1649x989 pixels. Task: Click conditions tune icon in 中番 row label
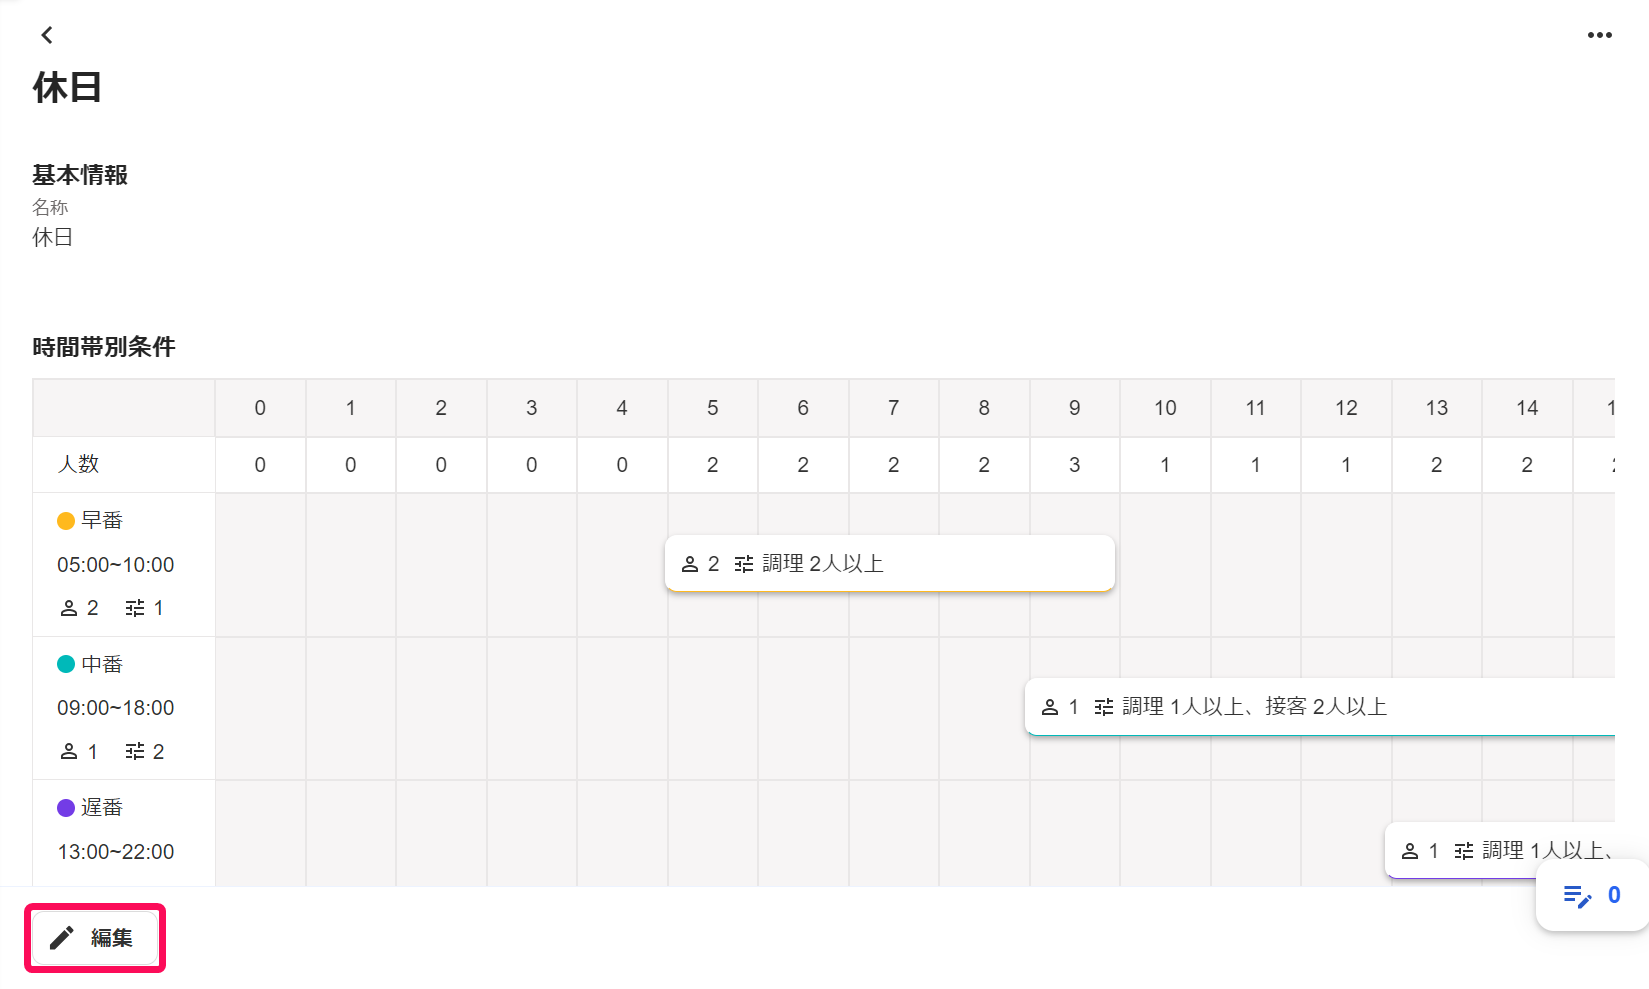[135, 752]
